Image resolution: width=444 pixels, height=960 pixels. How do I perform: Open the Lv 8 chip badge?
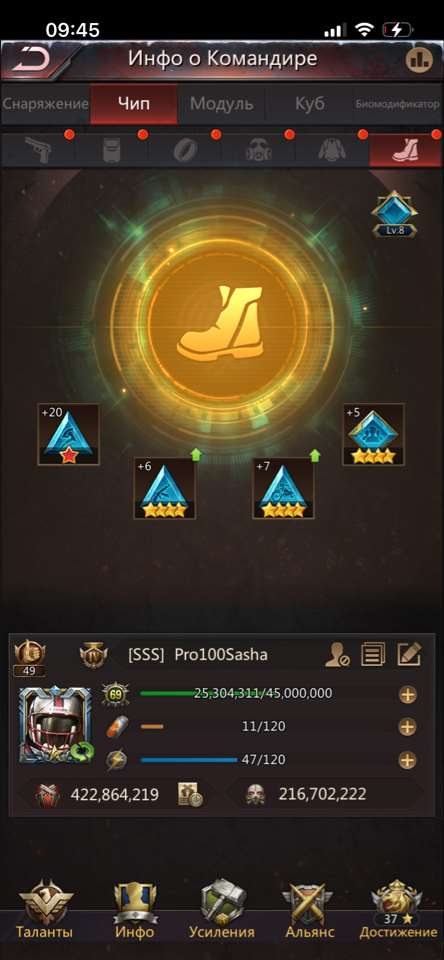394,214
